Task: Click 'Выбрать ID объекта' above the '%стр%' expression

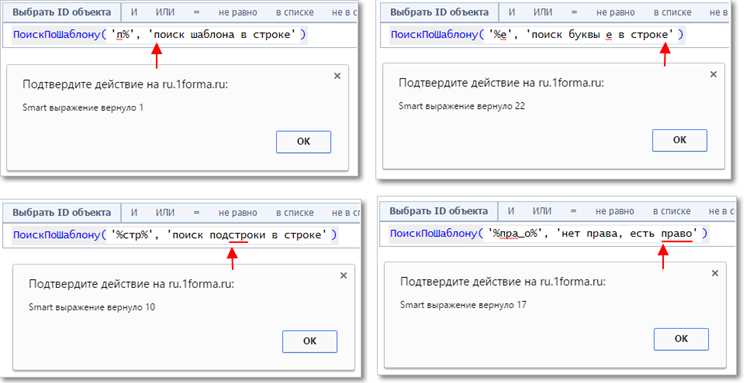Action: (x=62, y=213)
